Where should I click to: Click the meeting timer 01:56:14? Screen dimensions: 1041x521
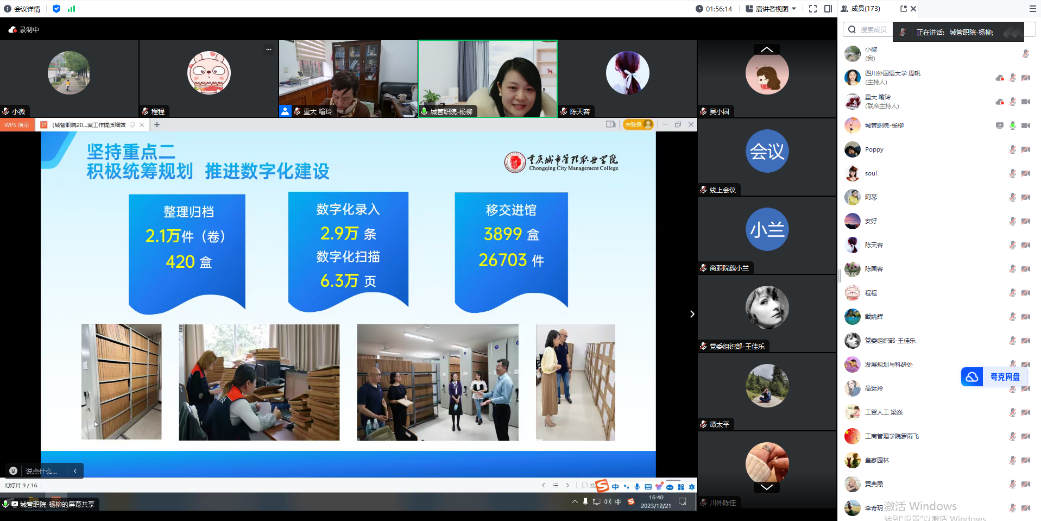[x=714, y=9]
